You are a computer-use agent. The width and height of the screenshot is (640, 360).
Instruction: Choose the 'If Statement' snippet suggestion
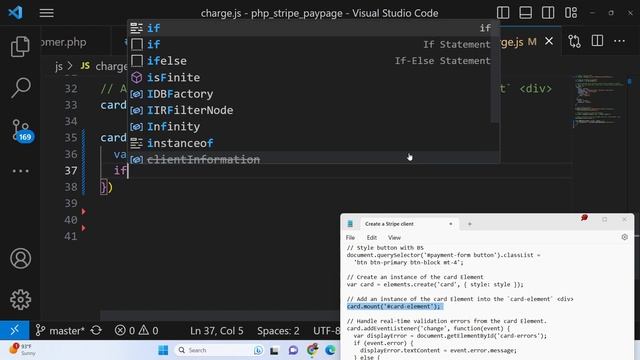[310, 44]
